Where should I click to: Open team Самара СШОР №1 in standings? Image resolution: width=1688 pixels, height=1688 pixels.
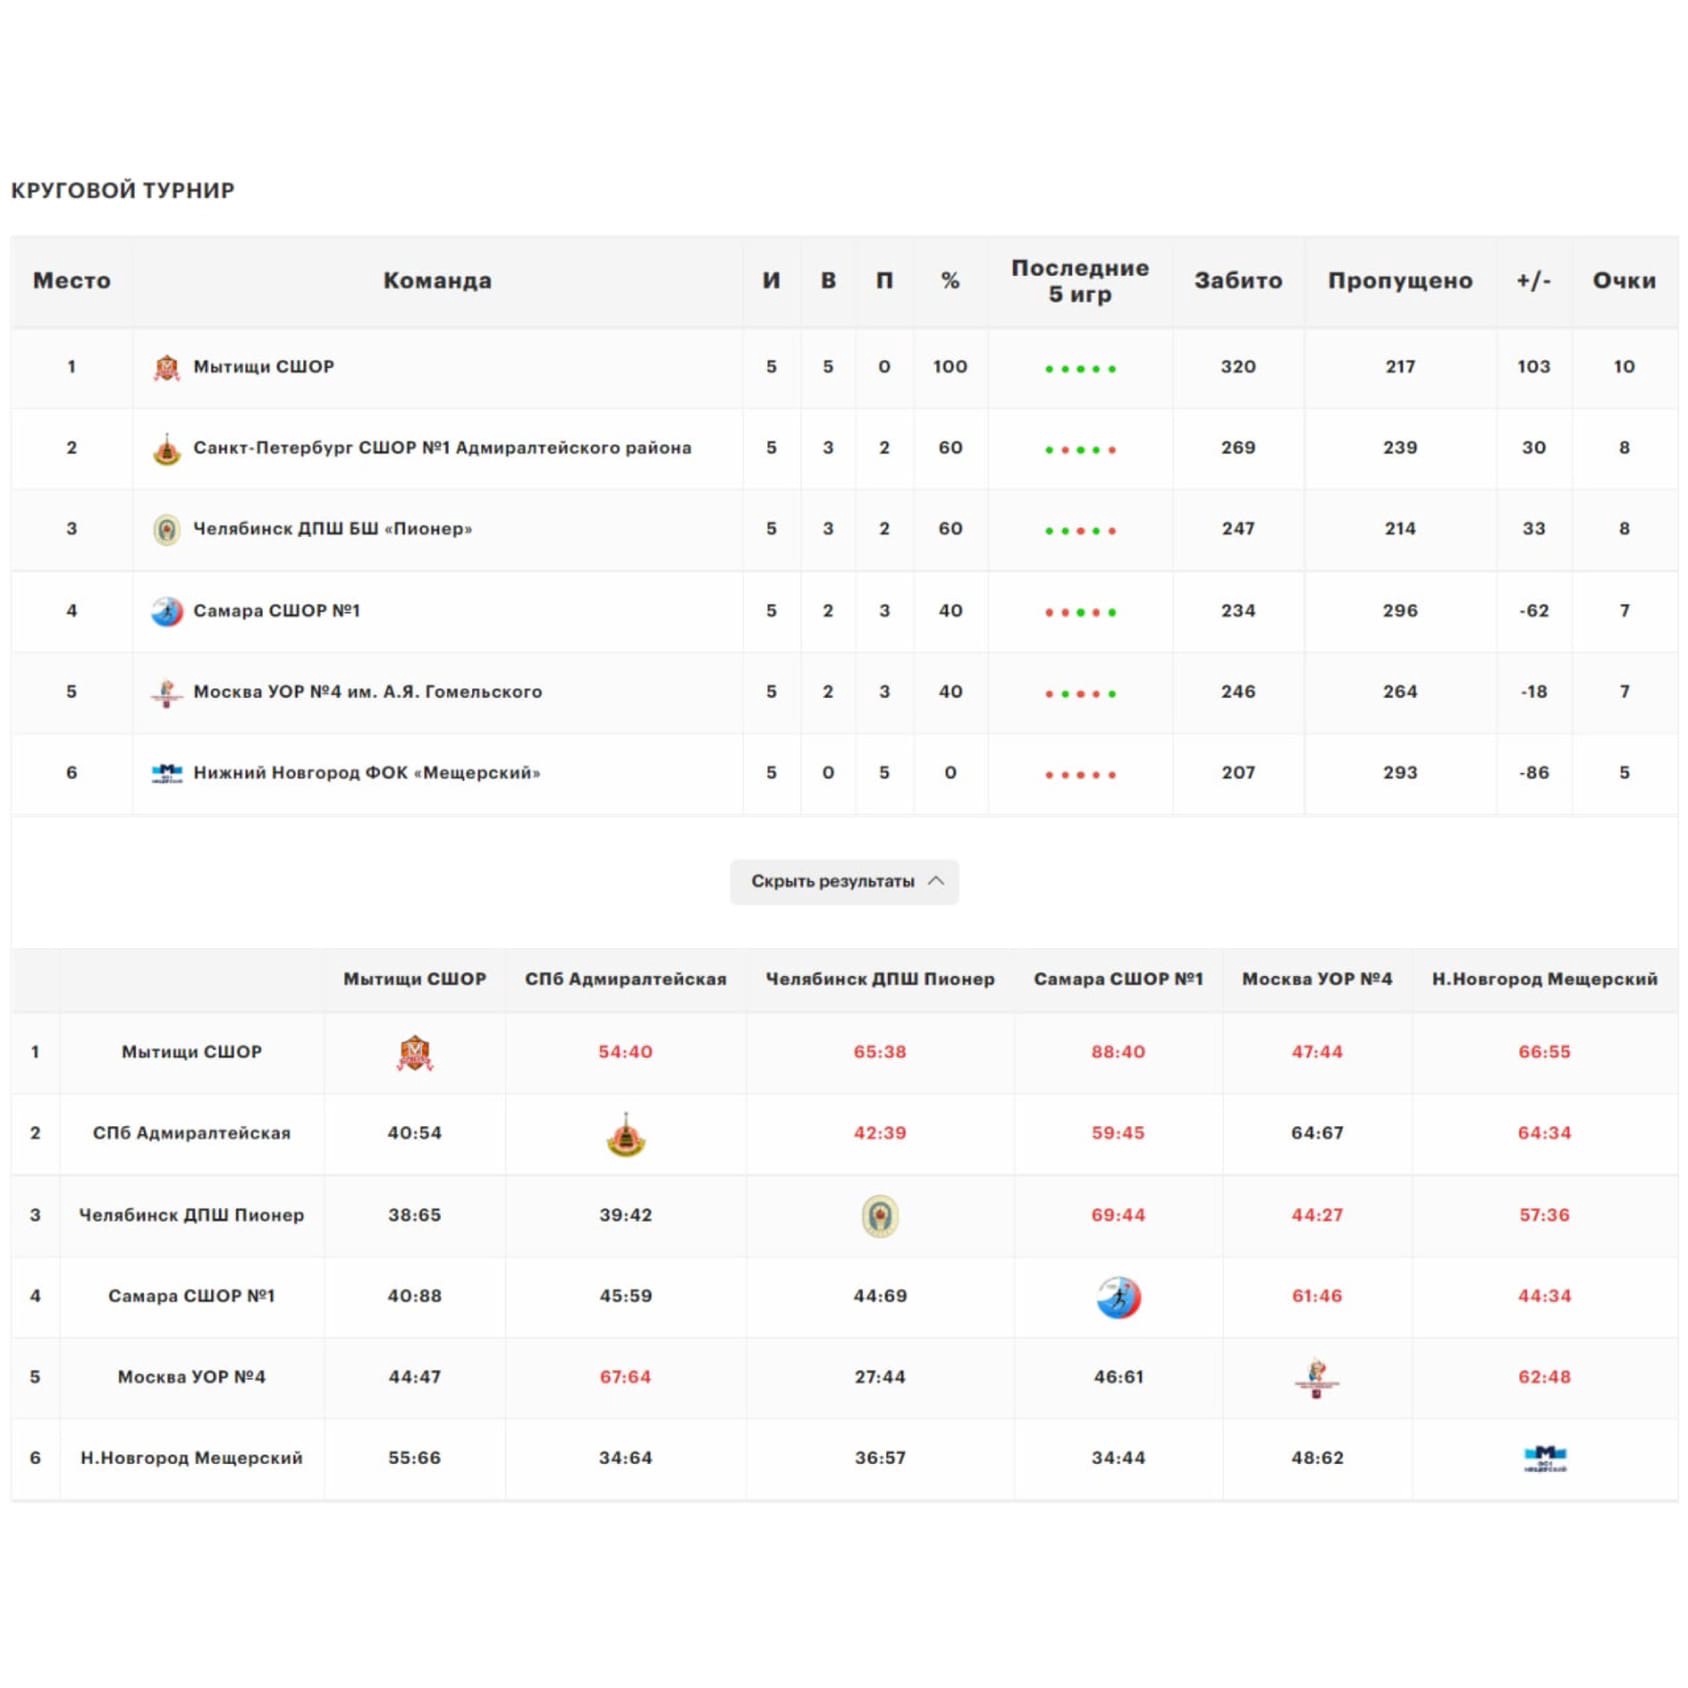point(277,610)
